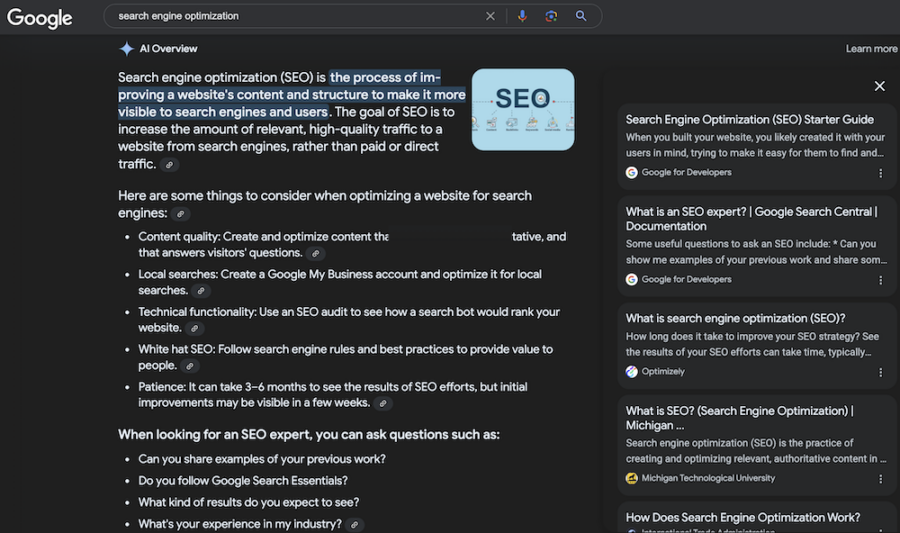900x533 pixels.
Task: Open three-dot menu for SEO expert documentation card
Action: (x=880, y=280)
